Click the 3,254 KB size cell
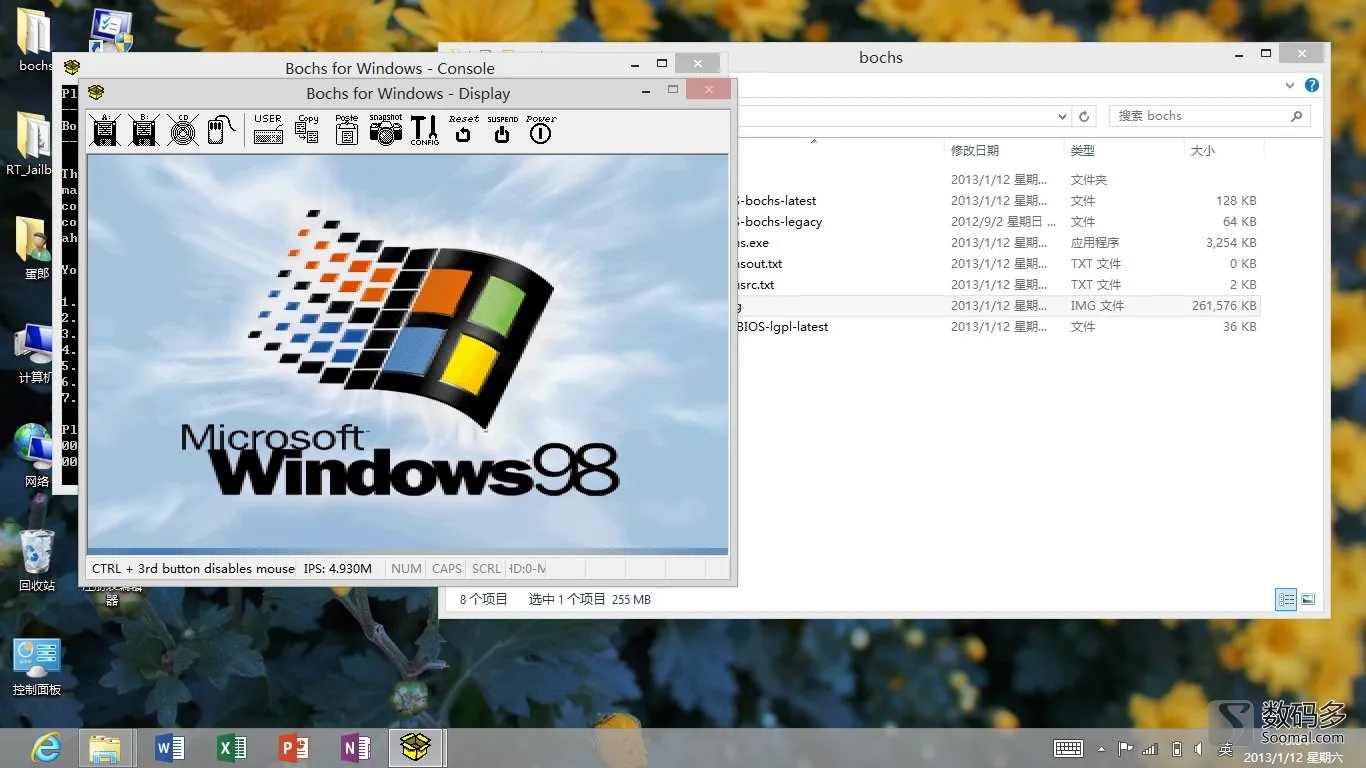Screen dimensions: 1366x768 1232,243
